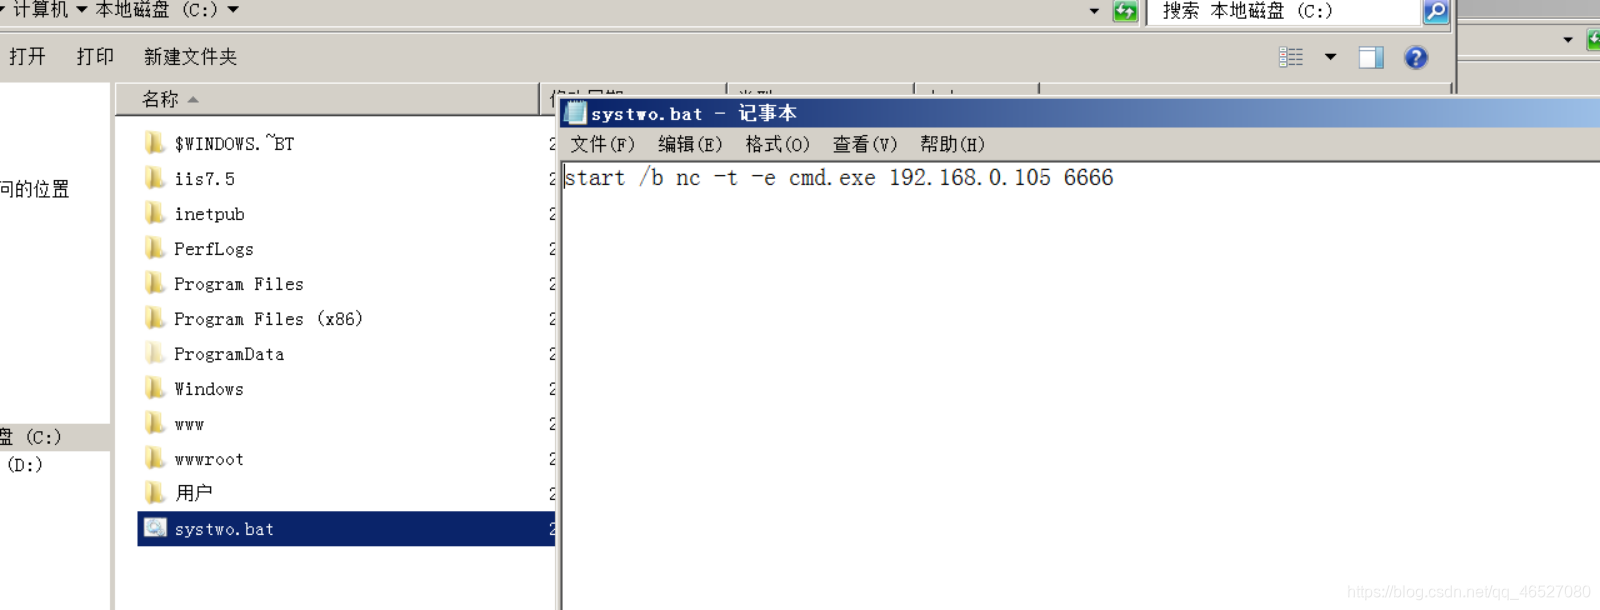1600x610 pixels.
Task: Click the search magnifier icon
Action: pos(1436,11)
